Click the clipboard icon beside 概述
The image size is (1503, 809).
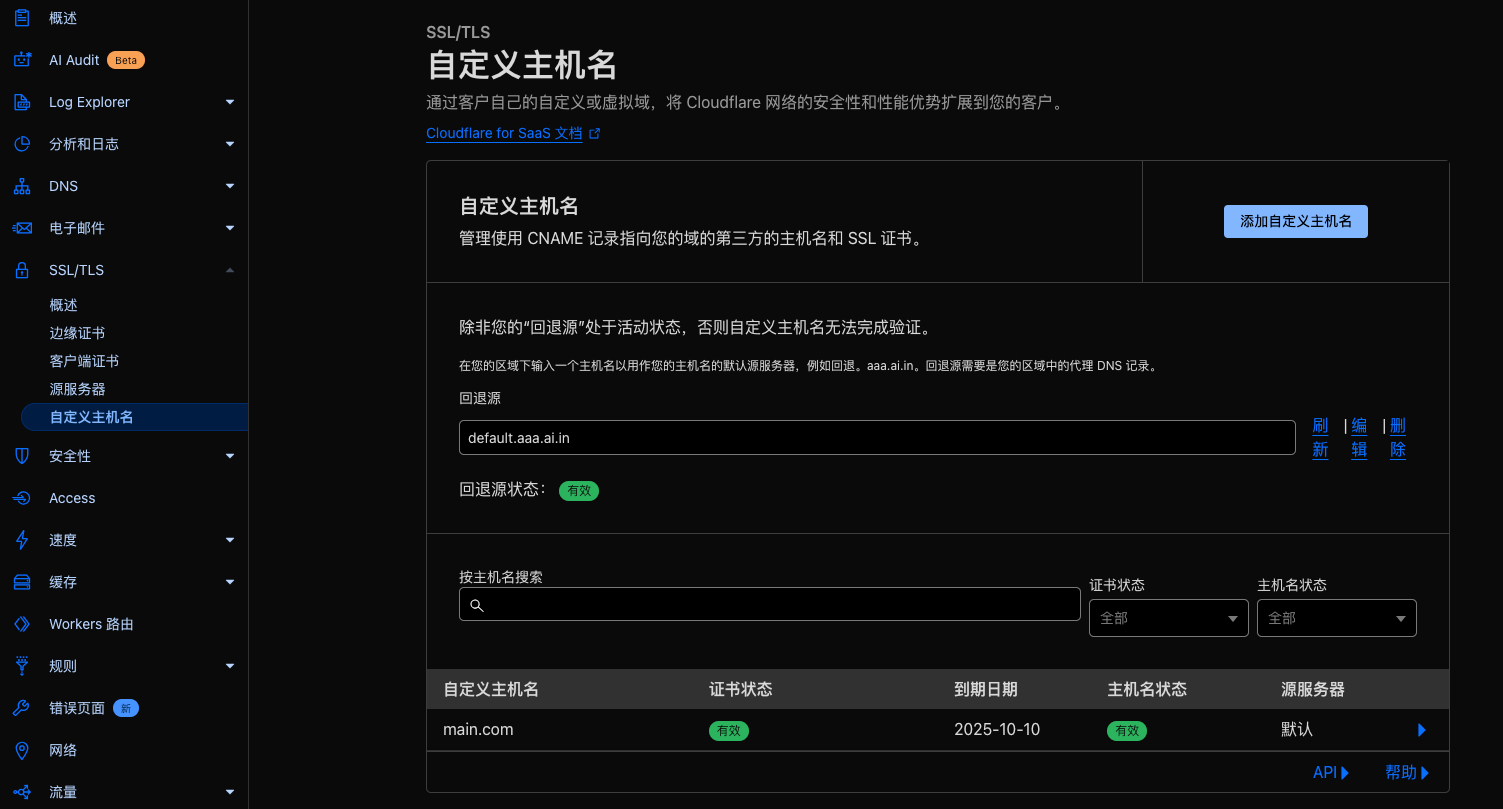click(x=22, y=18)
